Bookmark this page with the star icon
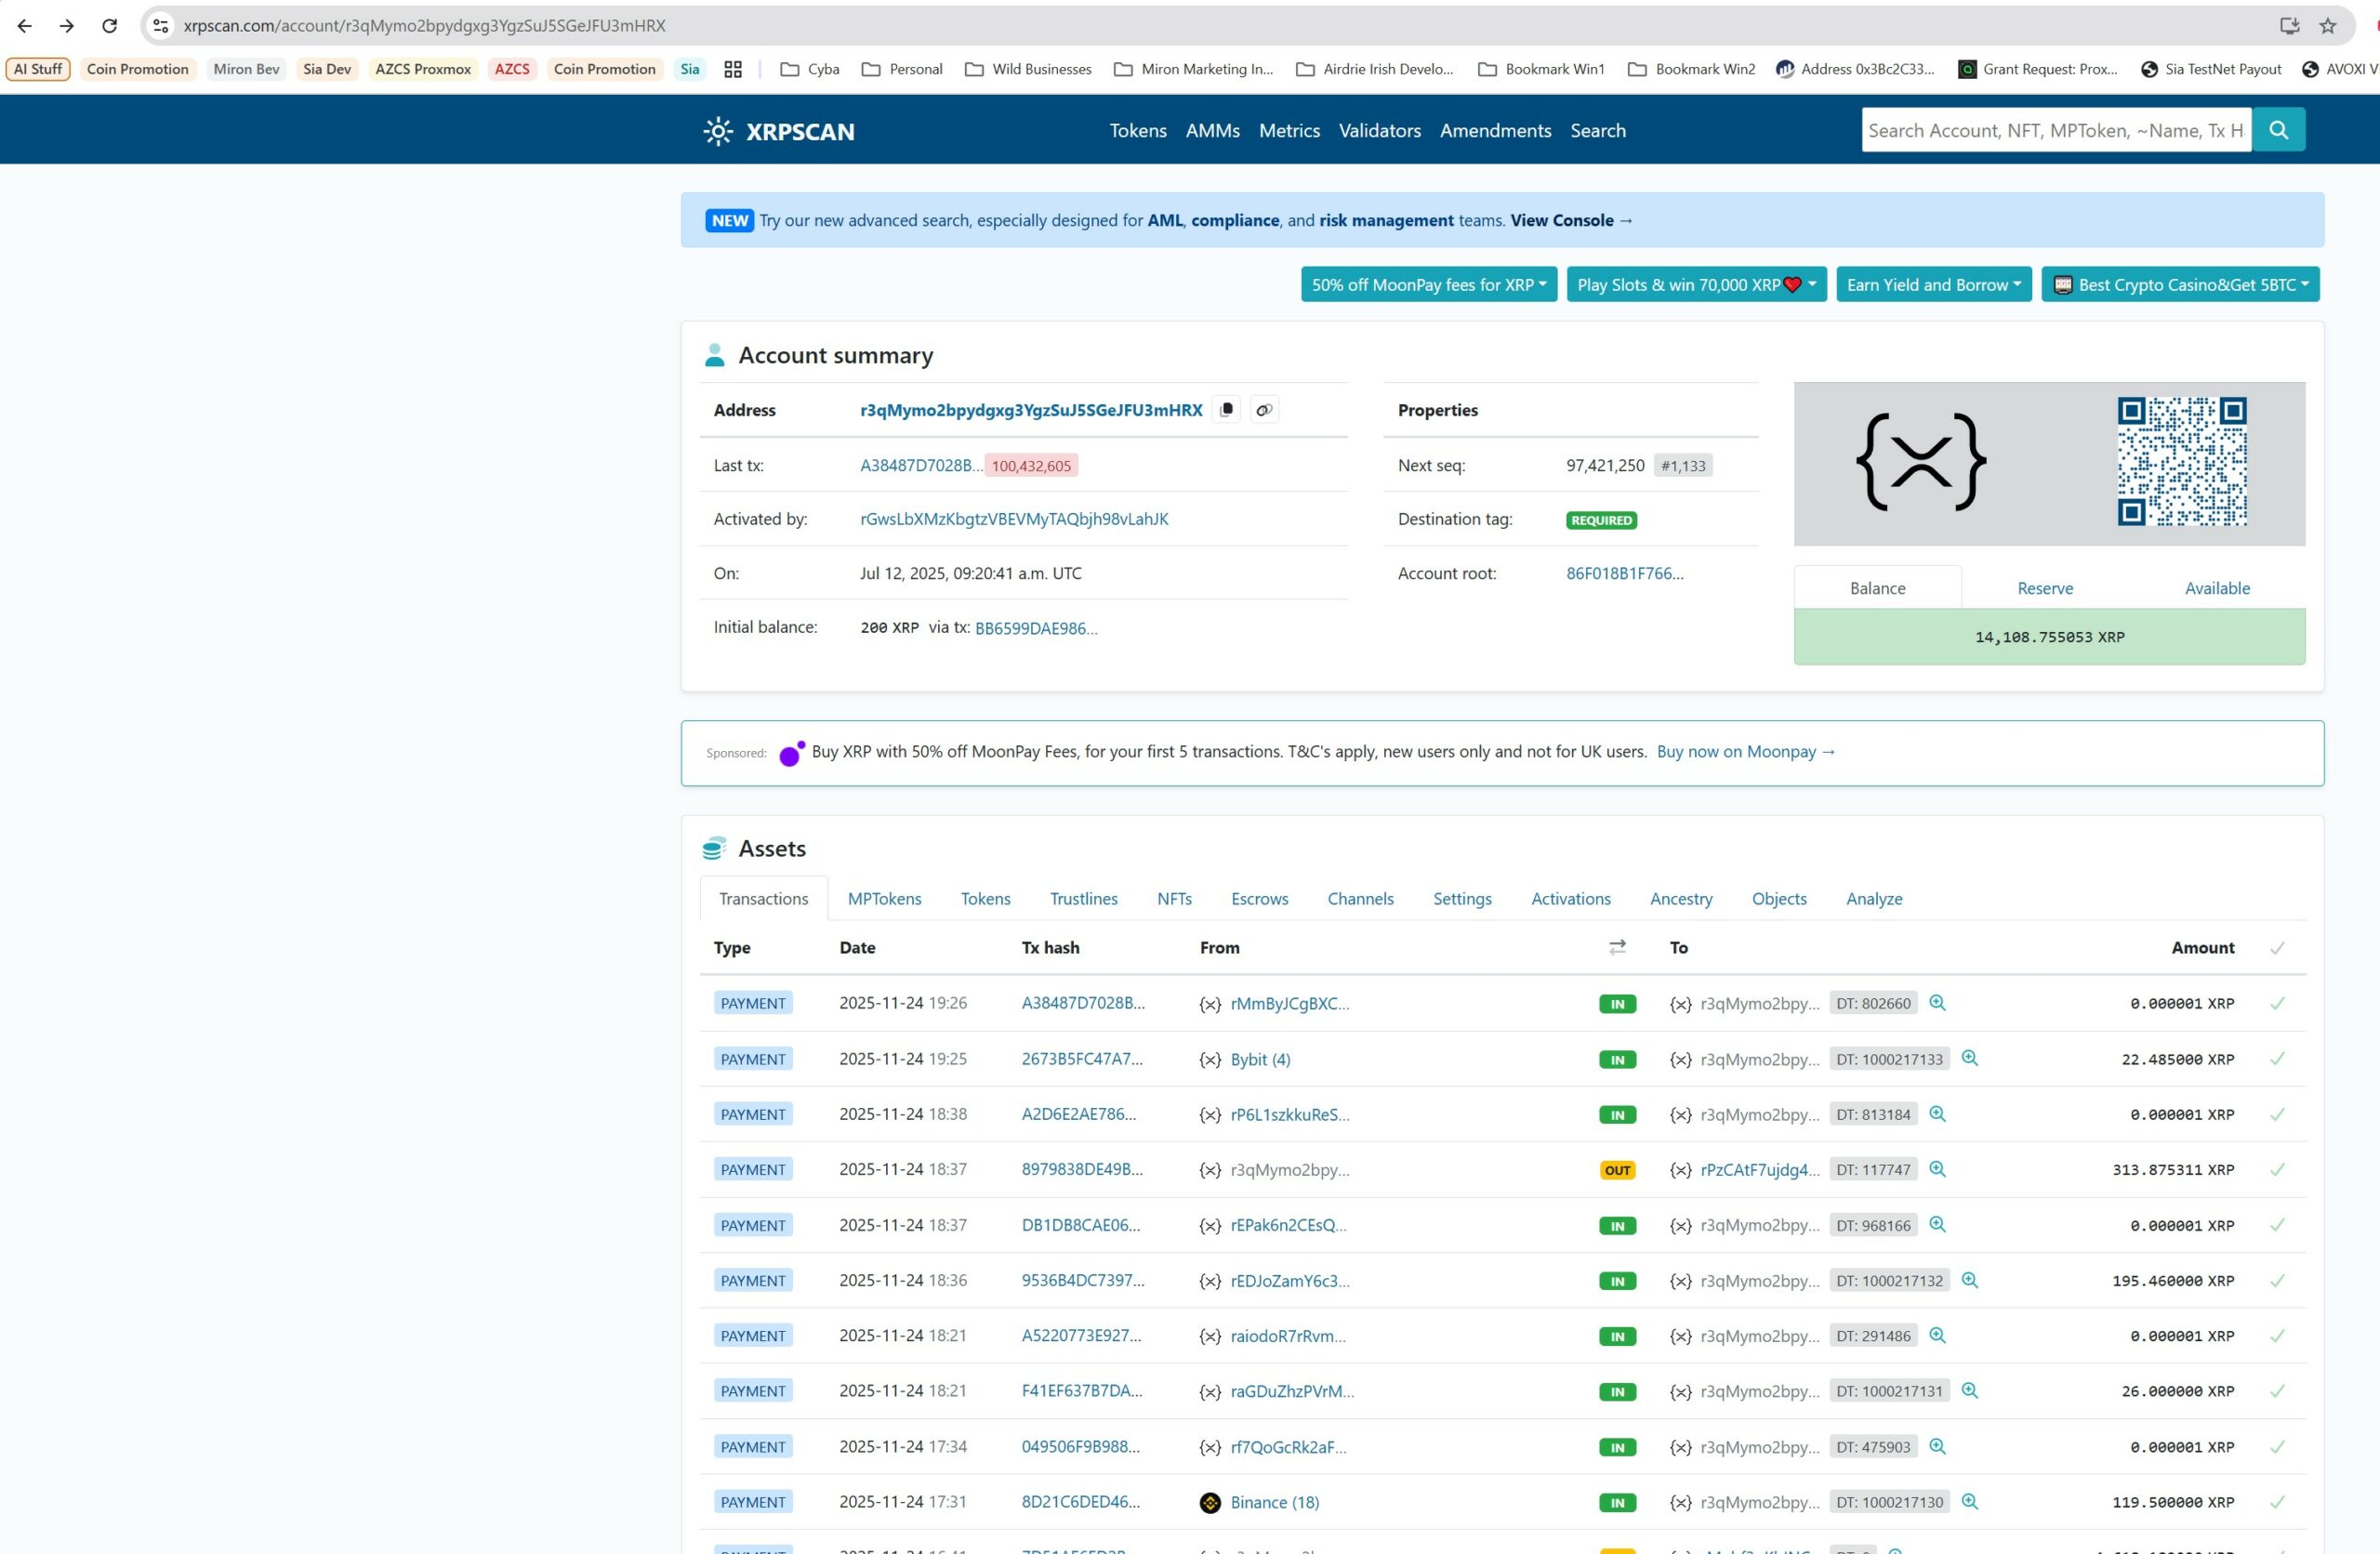2380x1554 pixels. (2327, 26)
